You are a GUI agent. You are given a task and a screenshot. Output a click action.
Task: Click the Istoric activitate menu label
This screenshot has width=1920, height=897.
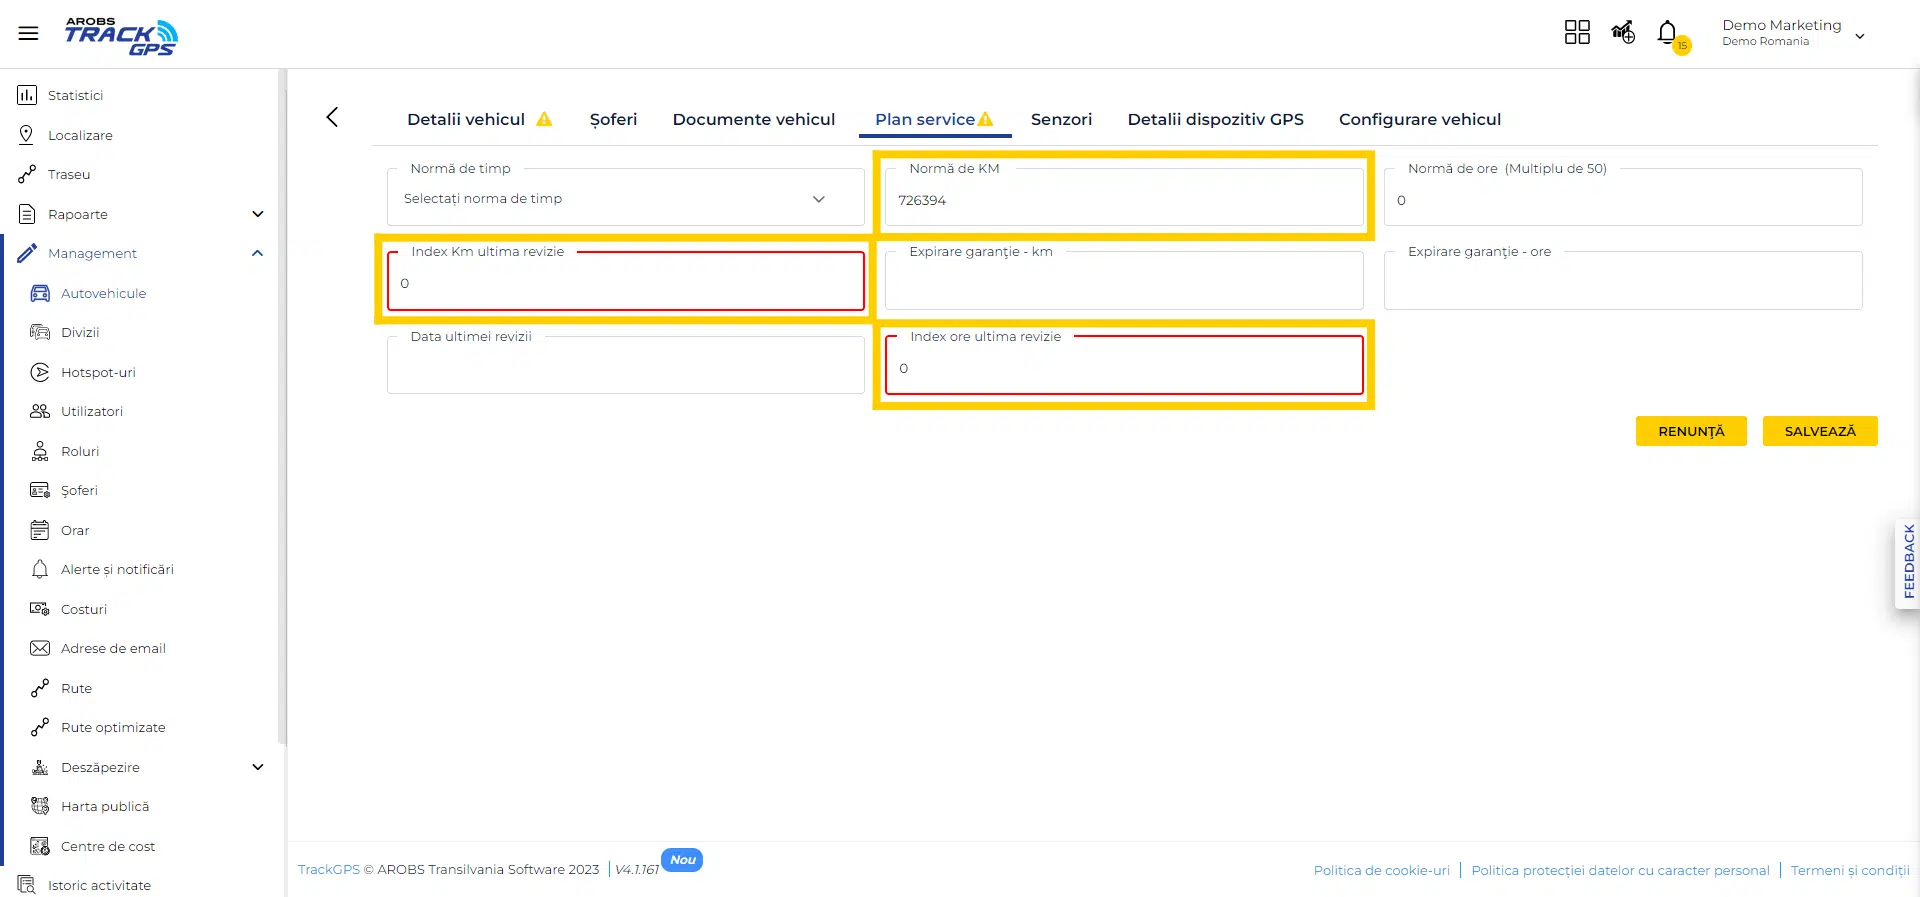(99, 885)
